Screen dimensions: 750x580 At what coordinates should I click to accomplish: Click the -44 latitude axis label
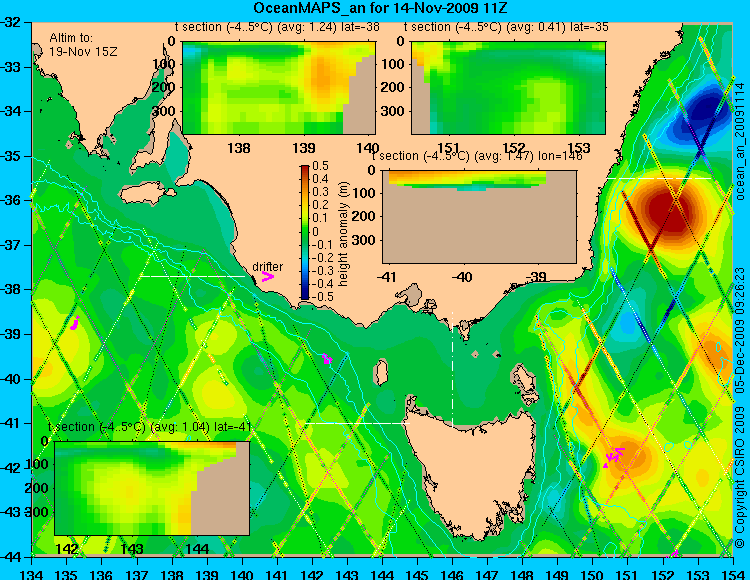click(x=11, y=557)
